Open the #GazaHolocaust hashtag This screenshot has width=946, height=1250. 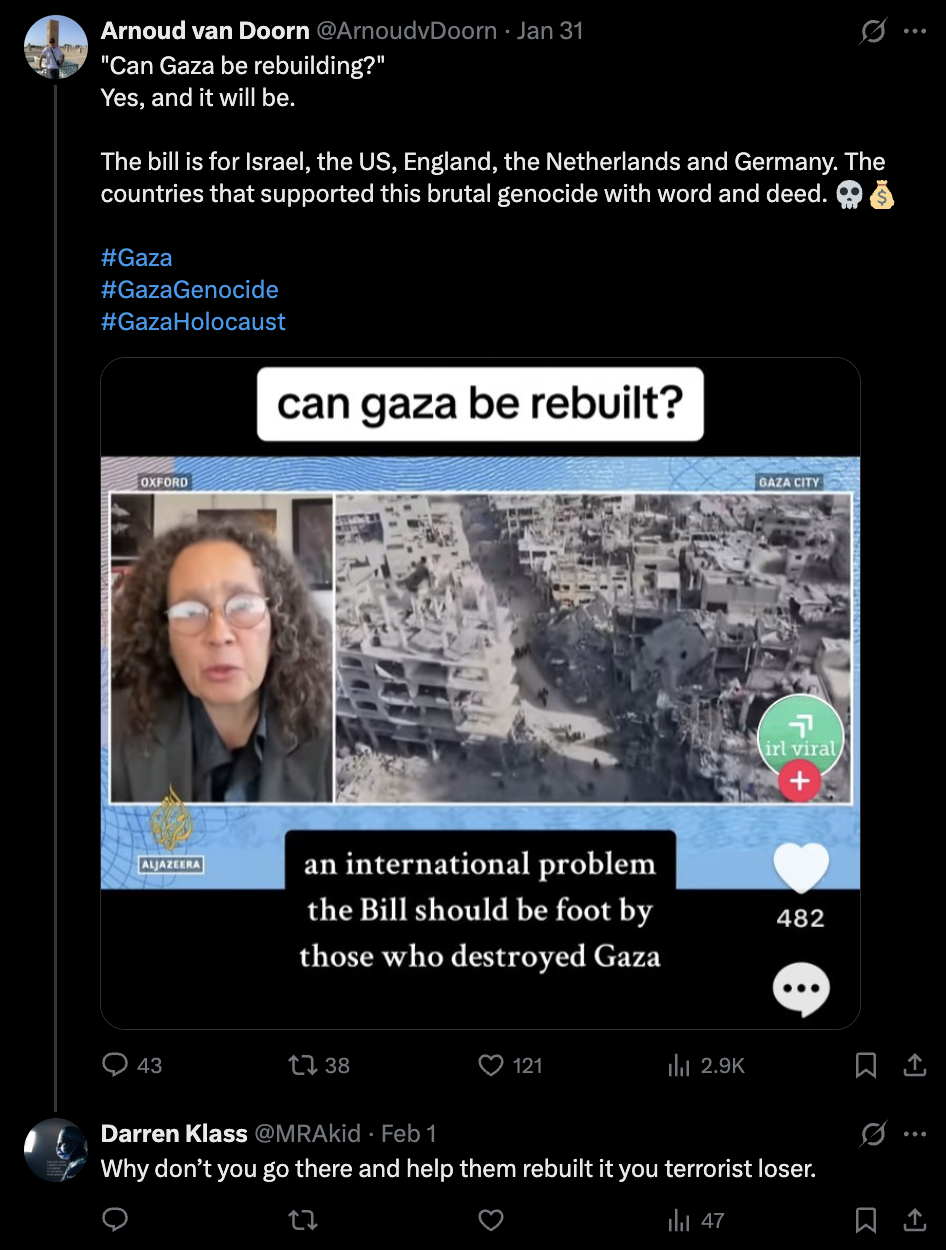[x=193, y=322]
